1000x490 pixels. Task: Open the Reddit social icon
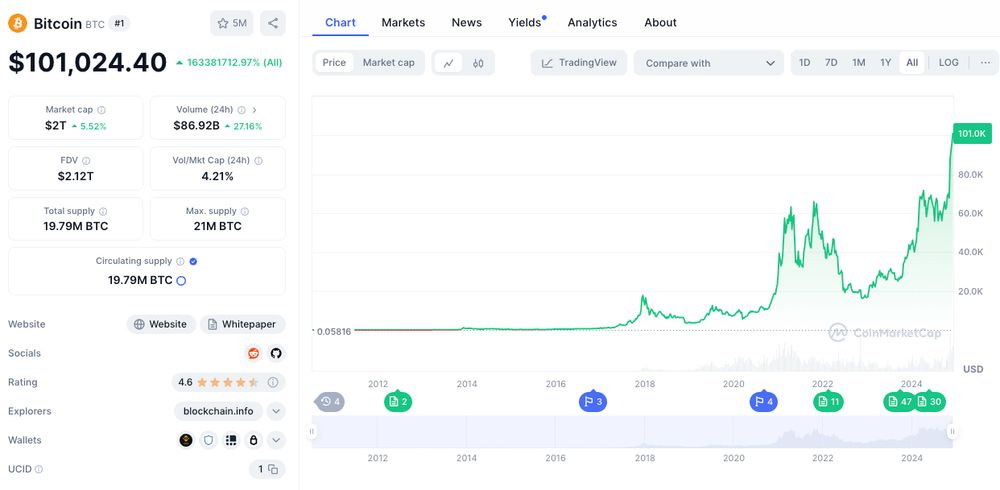(254, 353)
